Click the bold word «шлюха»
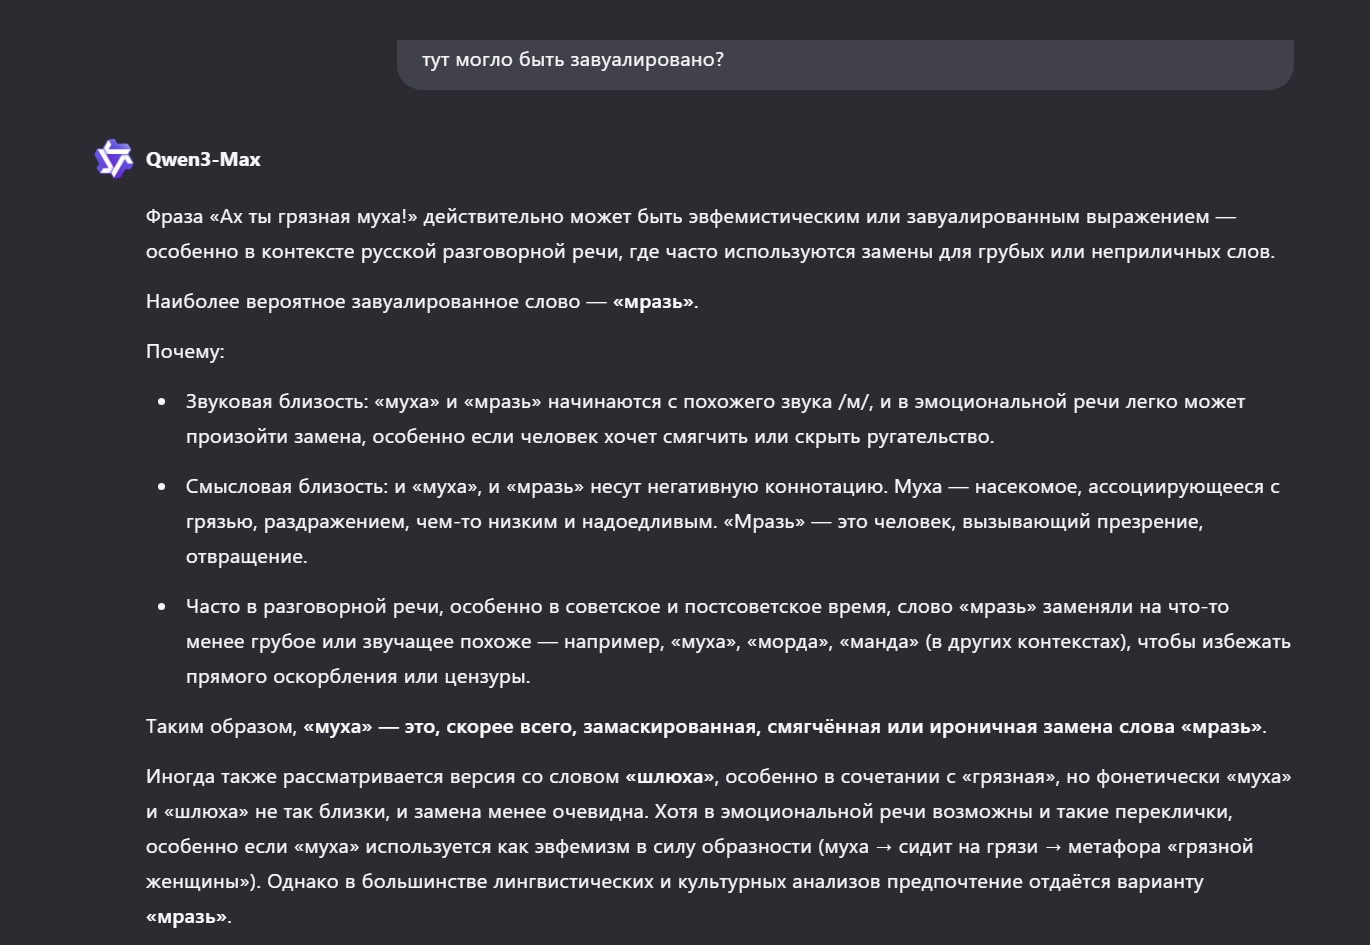This screenshot has width=1370, height=945. 670,777
